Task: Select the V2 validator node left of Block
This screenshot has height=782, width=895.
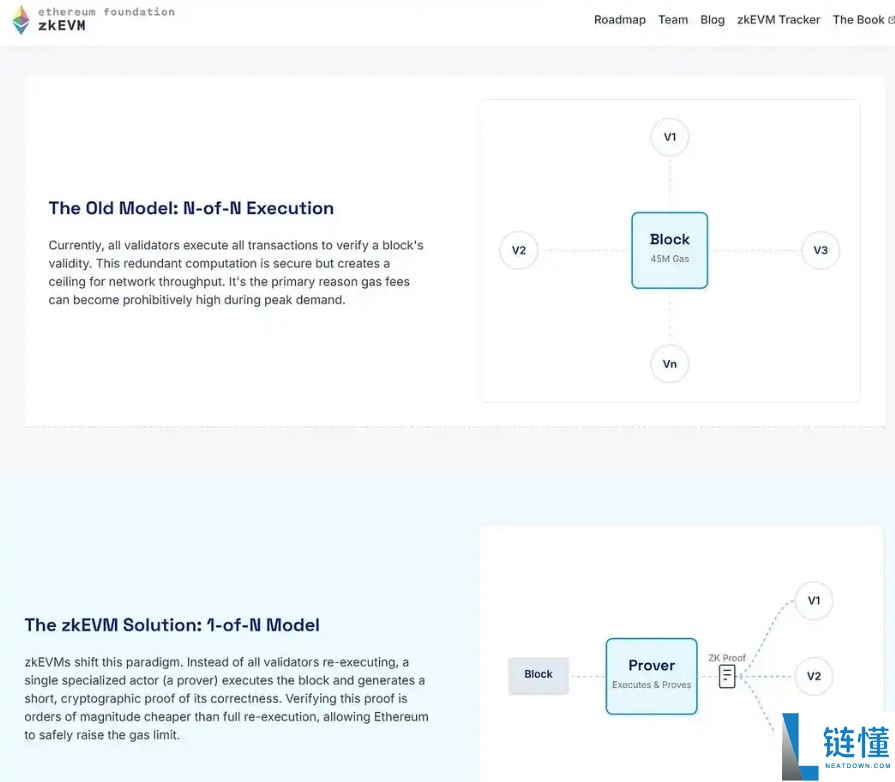Action: 518,250
